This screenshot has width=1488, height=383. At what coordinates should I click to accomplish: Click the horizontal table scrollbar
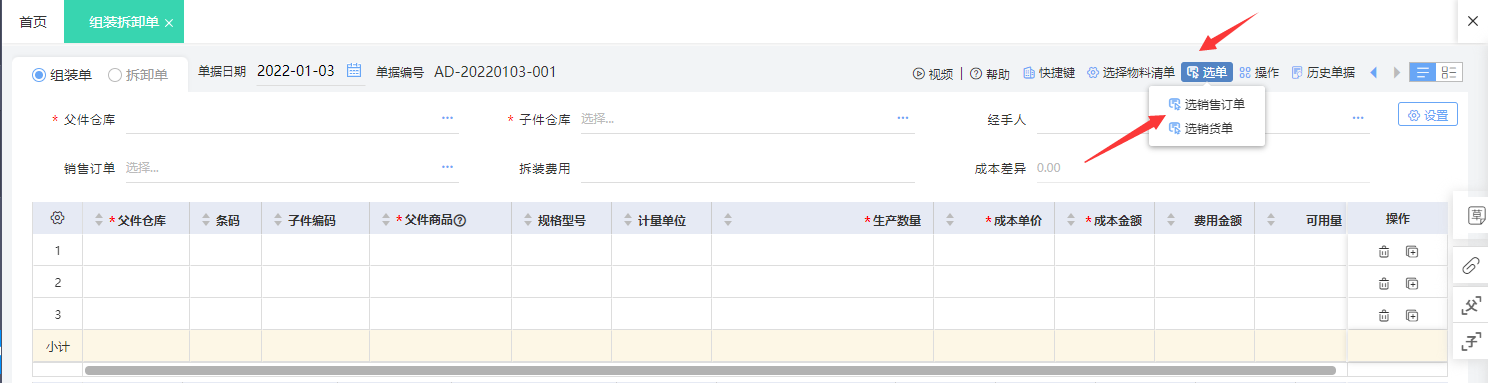(x=710, y=371)
